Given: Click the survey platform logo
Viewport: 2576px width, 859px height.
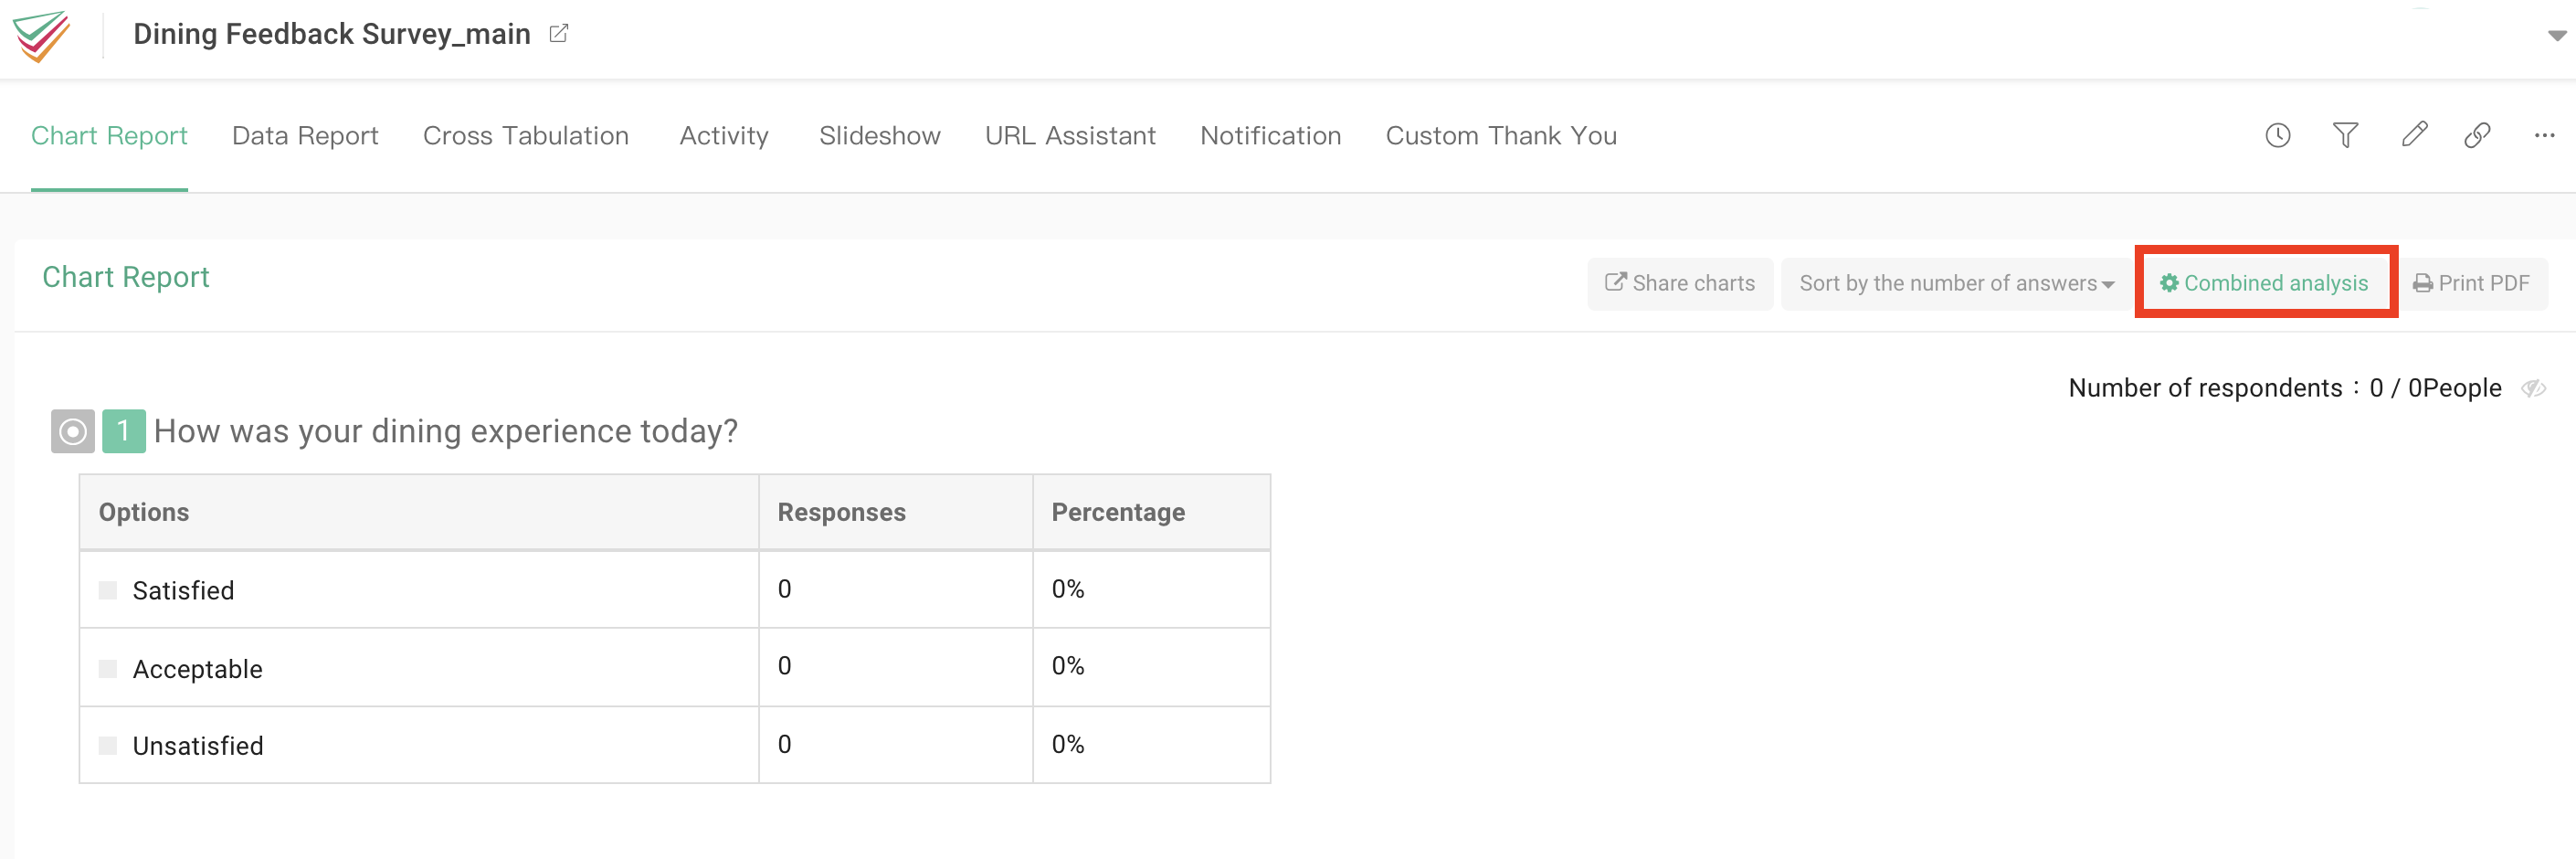Looking at the screenshot, I should click(42, 36).
